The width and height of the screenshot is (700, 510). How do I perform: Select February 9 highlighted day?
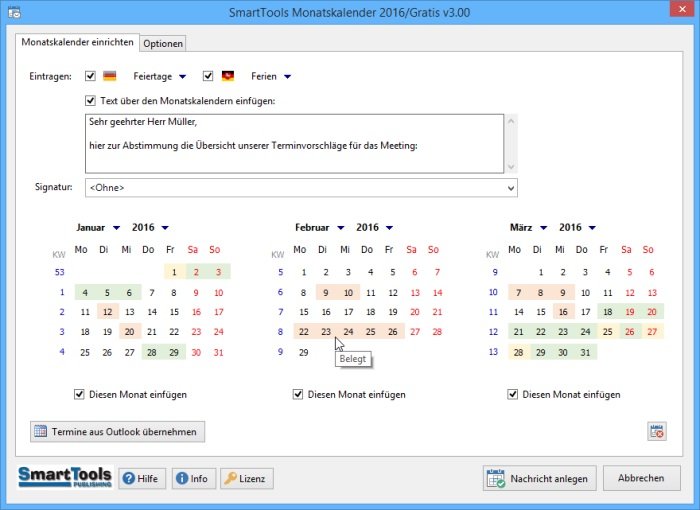click(x=326, y=293)
